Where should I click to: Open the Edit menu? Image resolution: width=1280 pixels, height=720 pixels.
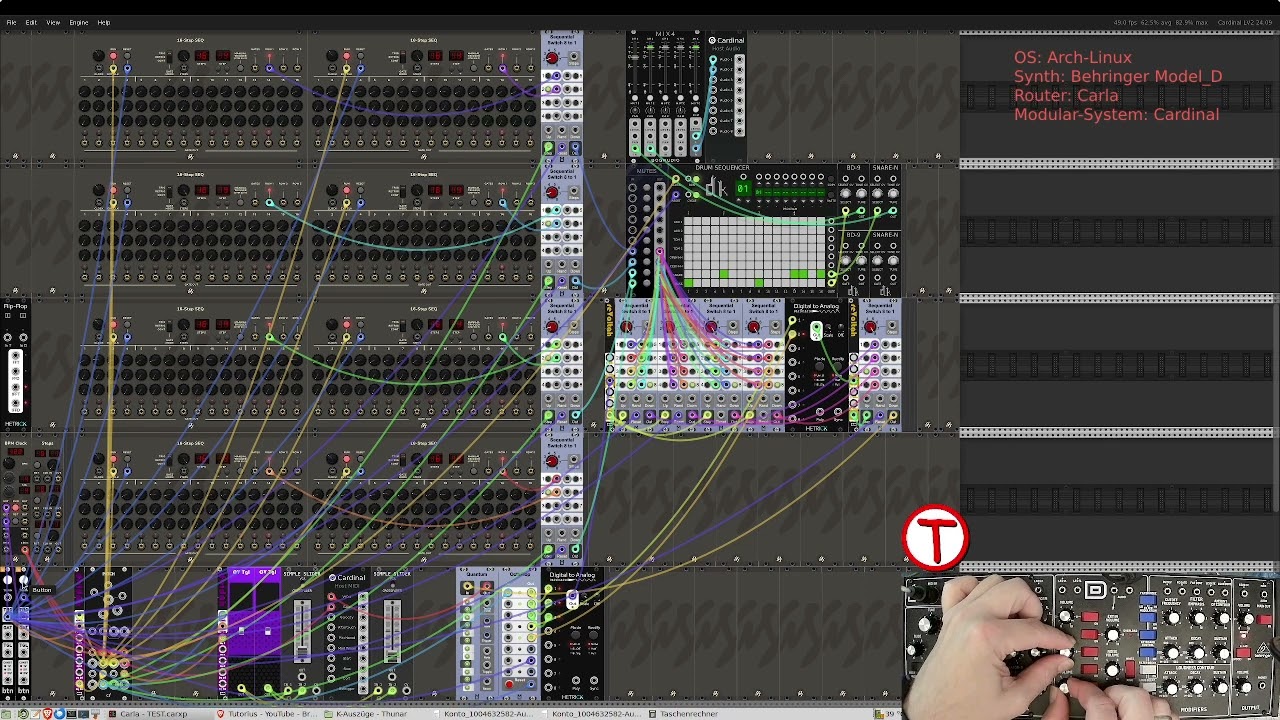pyautogui.click(x=31, y=22)
